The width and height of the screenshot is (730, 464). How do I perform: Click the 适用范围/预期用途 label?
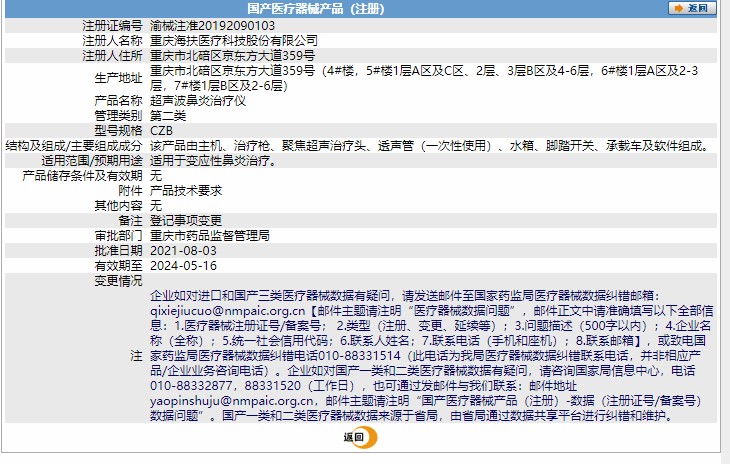pyautogui.click(x=92, y=161)
